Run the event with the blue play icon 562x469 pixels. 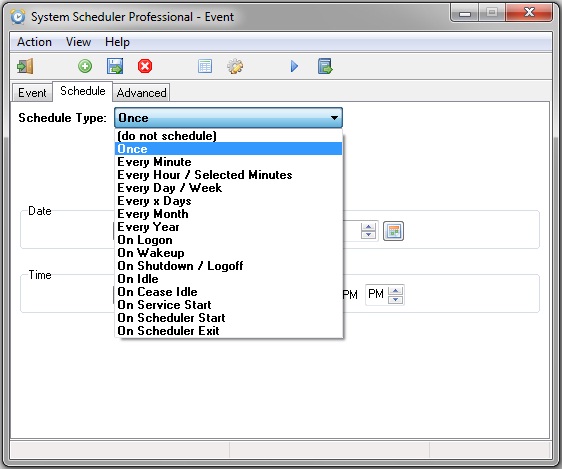pos(294,66)
